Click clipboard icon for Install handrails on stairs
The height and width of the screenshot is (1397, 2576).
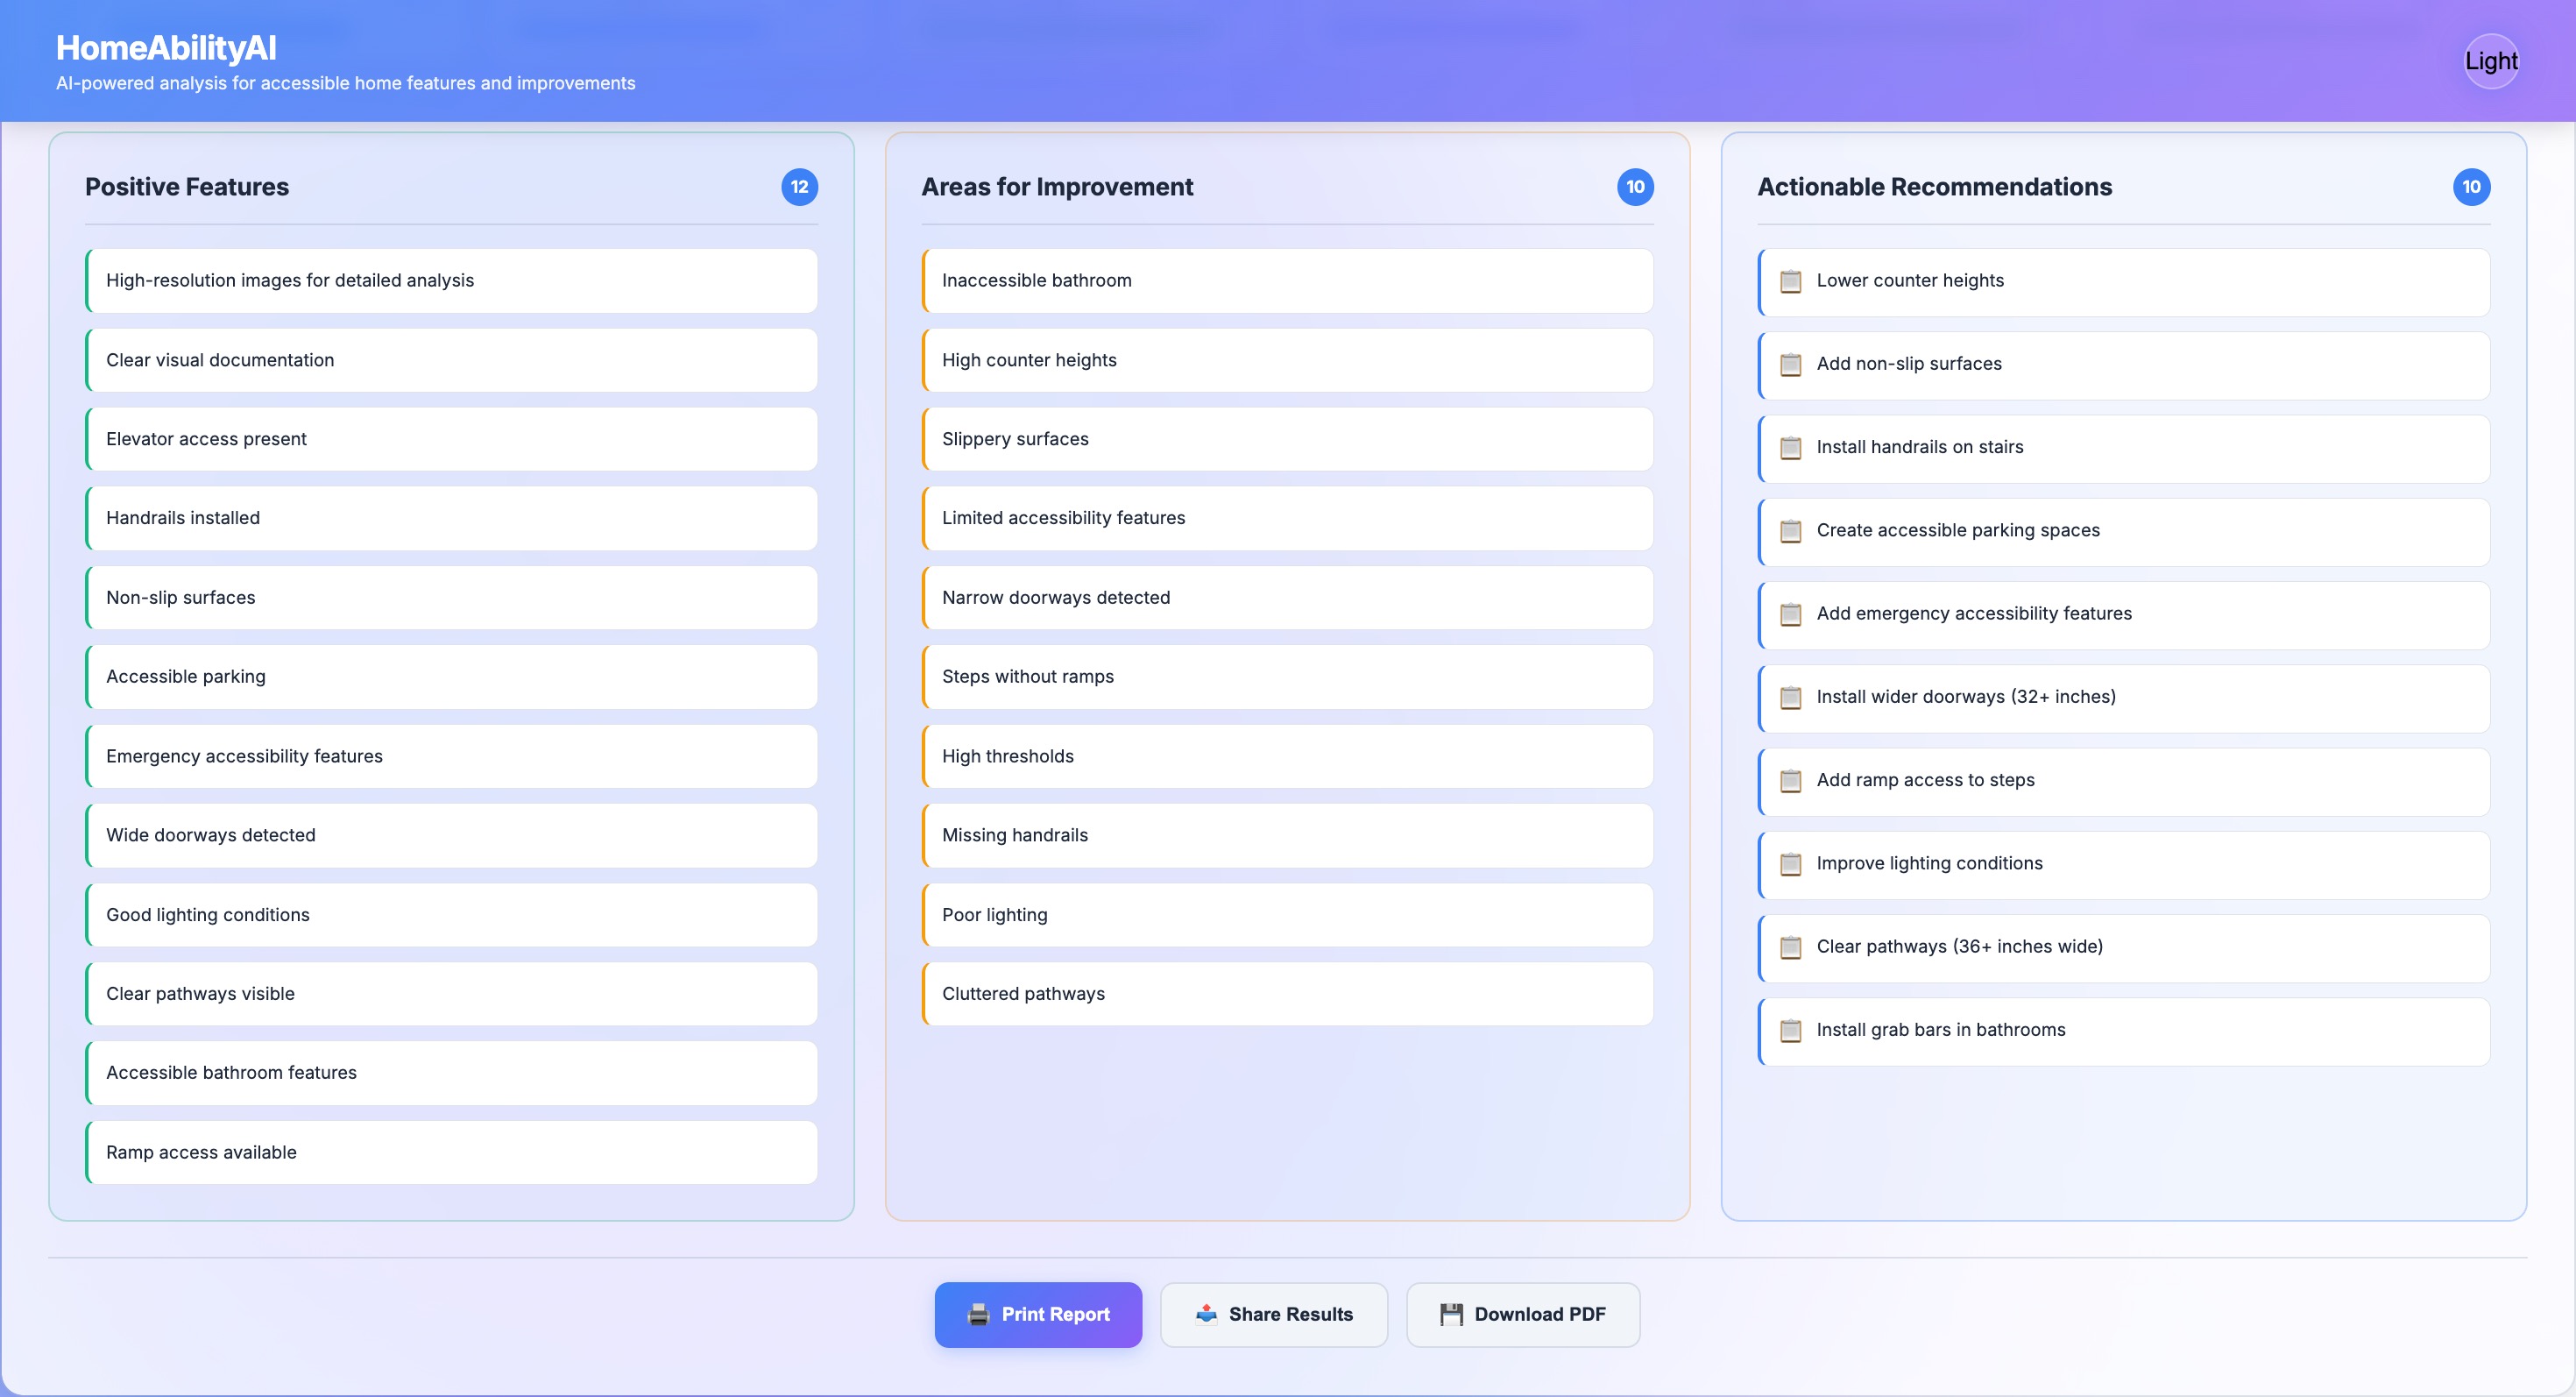(1790, 447)
